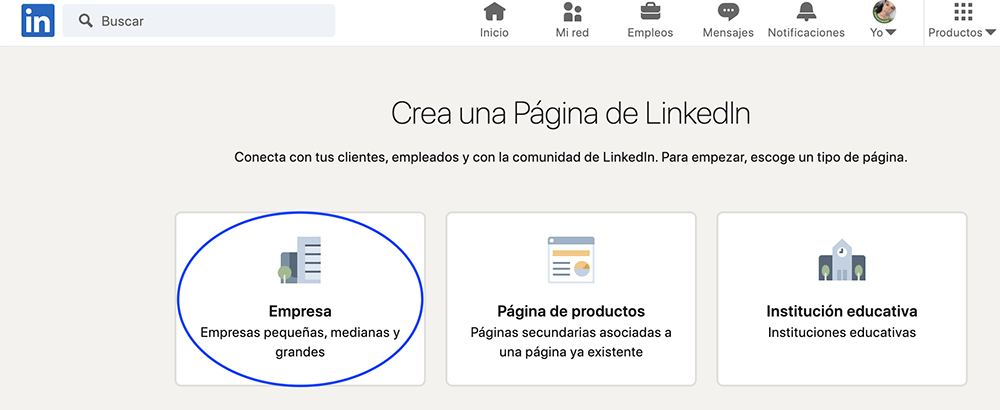1000x410 pixels.
Task: Click the profile avatar photo
Action: [x=884, y=11]
